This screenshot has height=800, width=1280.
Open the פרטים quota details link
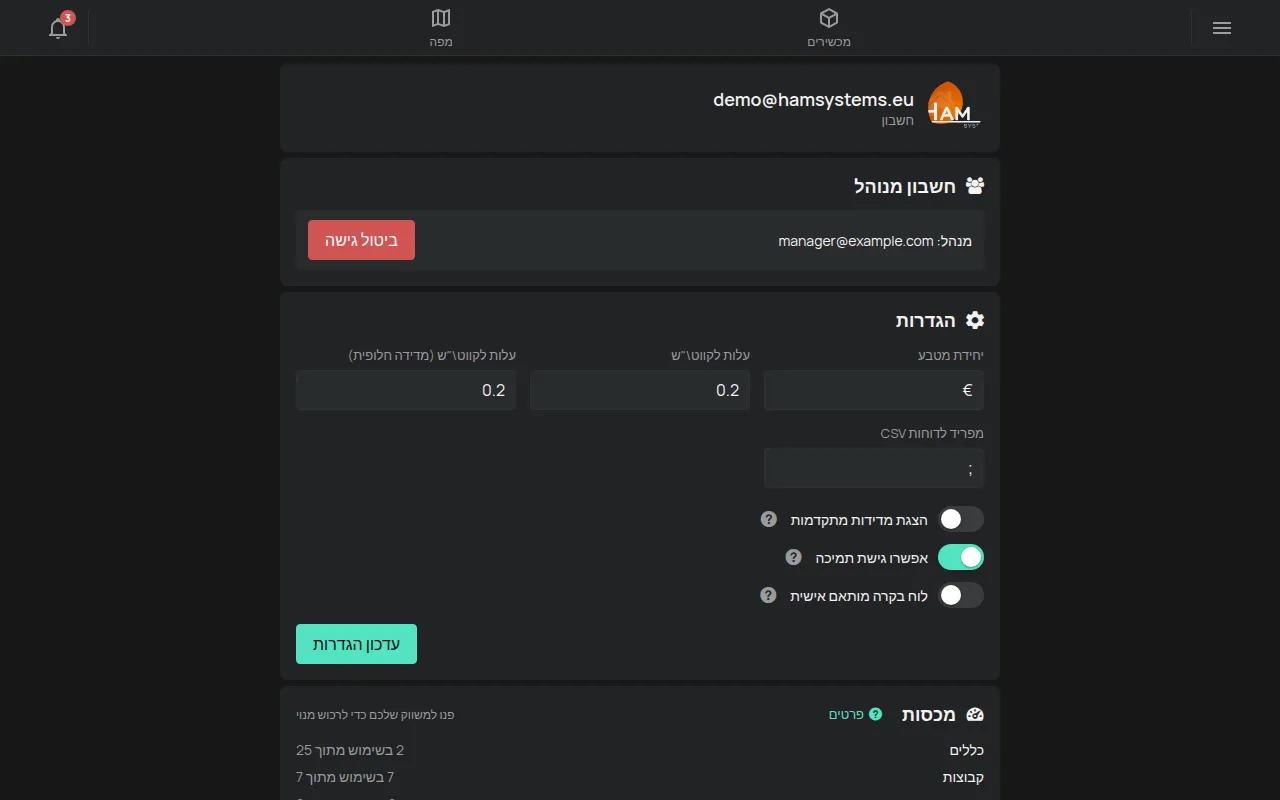point(856,714)
